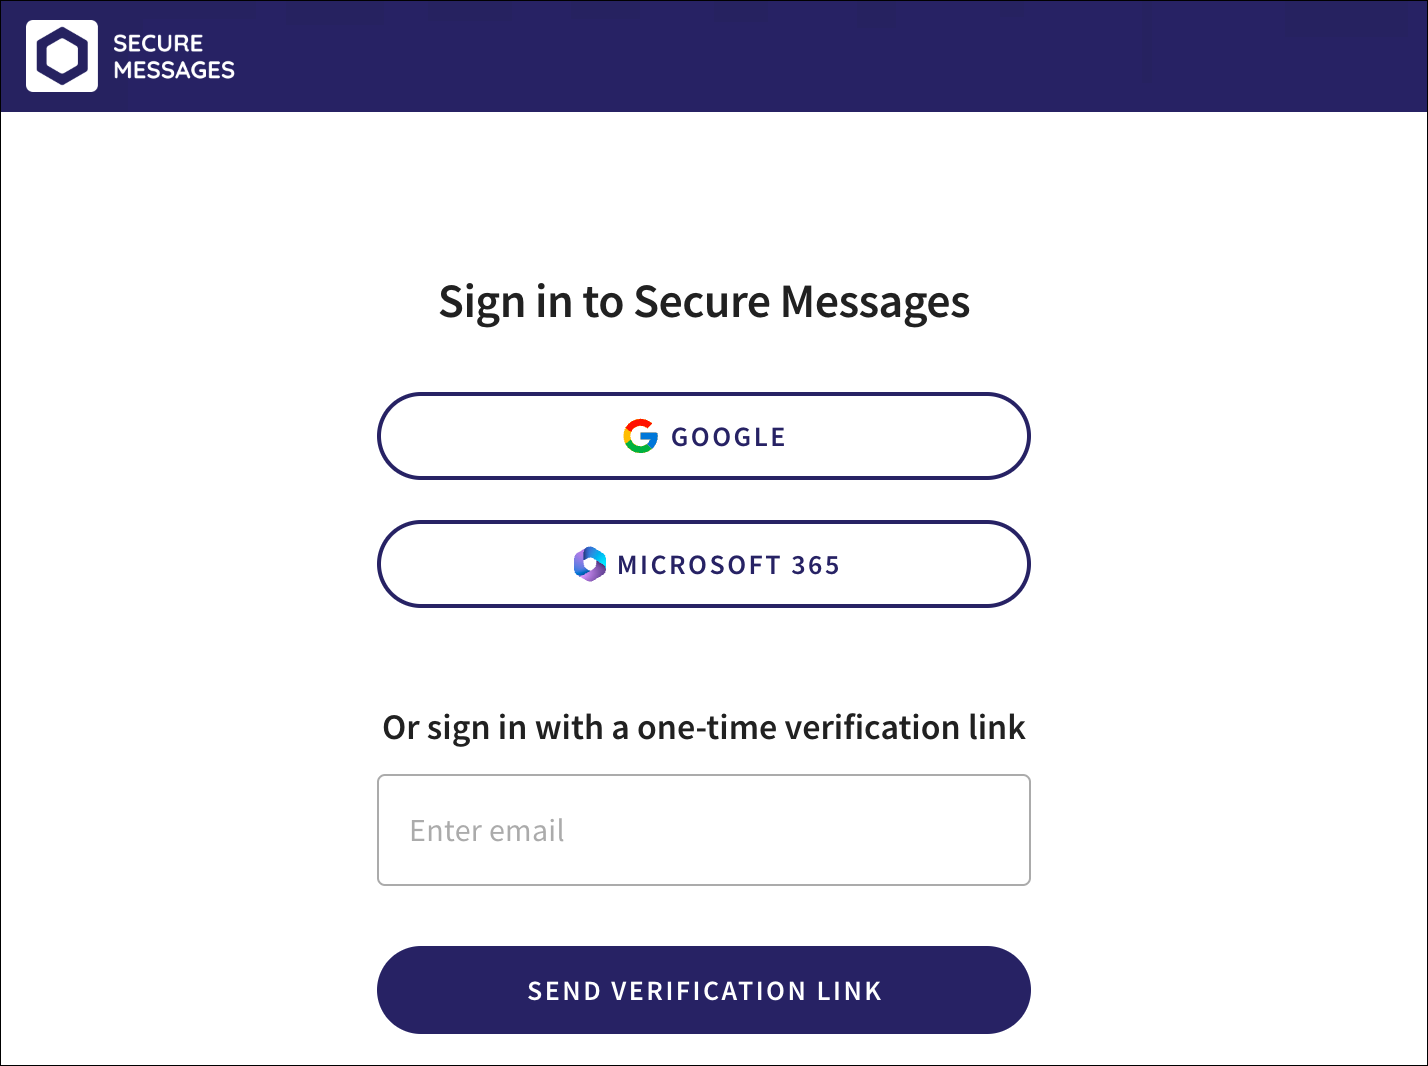Select the multicolored G next to GOOGLE text

[x=640, y=436]
